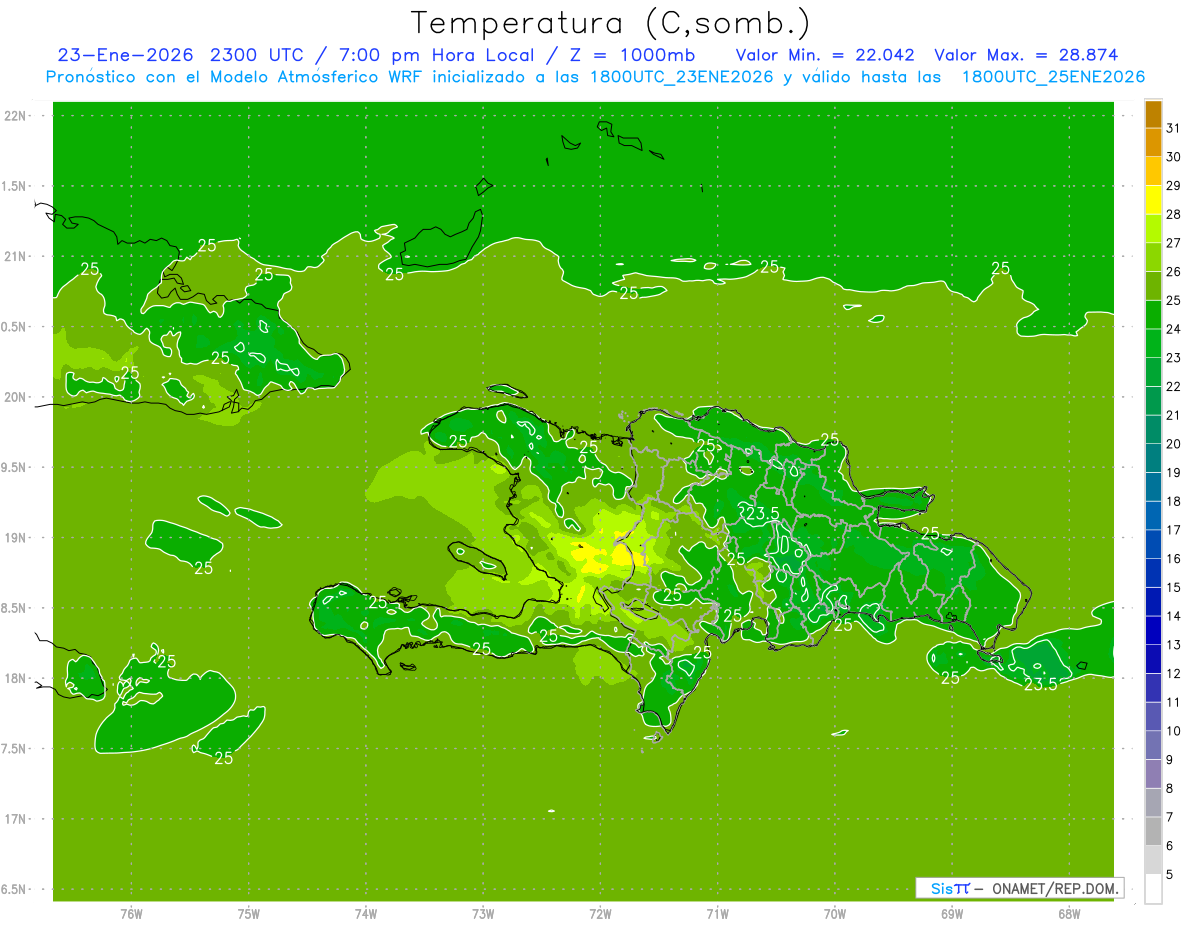This screenshot has height=927, width=1200.
Task: Click the teal swatch between 19 and 20
Action: click(1153, 458)
